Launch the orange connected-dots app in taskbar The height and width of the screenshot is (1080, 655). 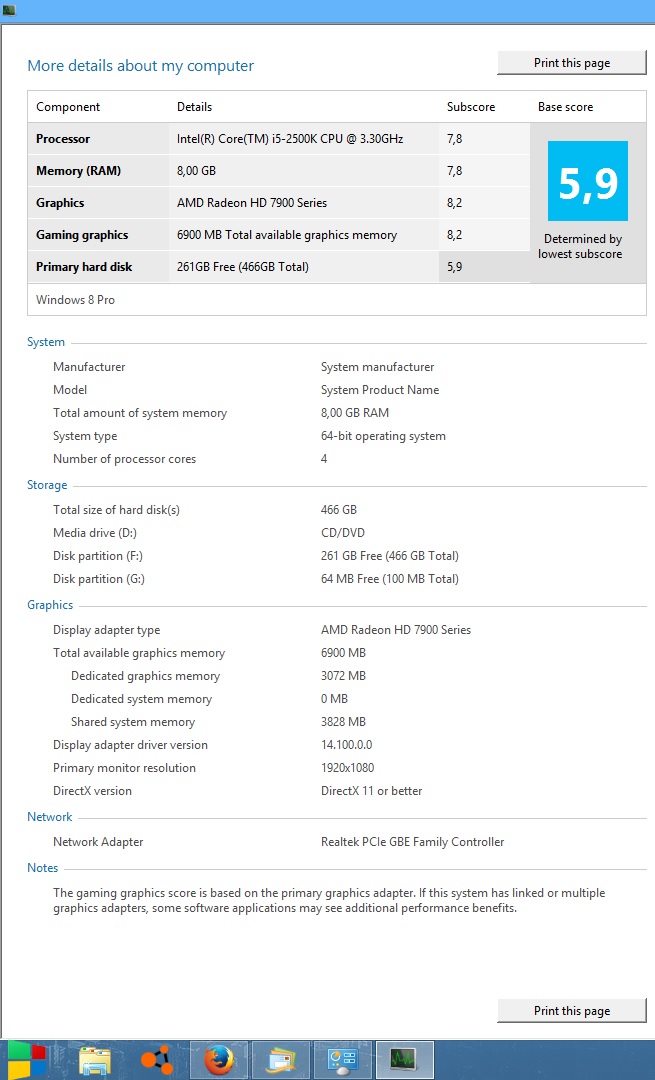pyautogui.click(x=156, y=1060)
